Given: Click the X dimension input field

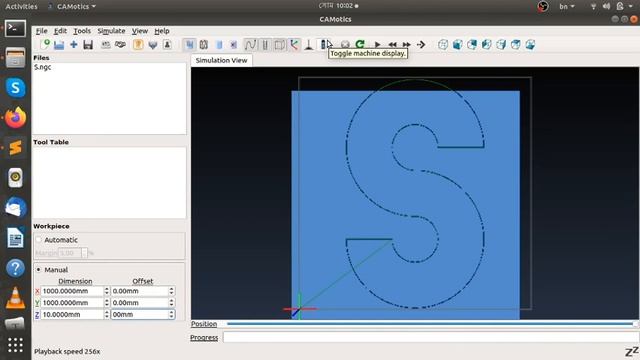Looking at the screenshot, I should (x=72, y=291).
